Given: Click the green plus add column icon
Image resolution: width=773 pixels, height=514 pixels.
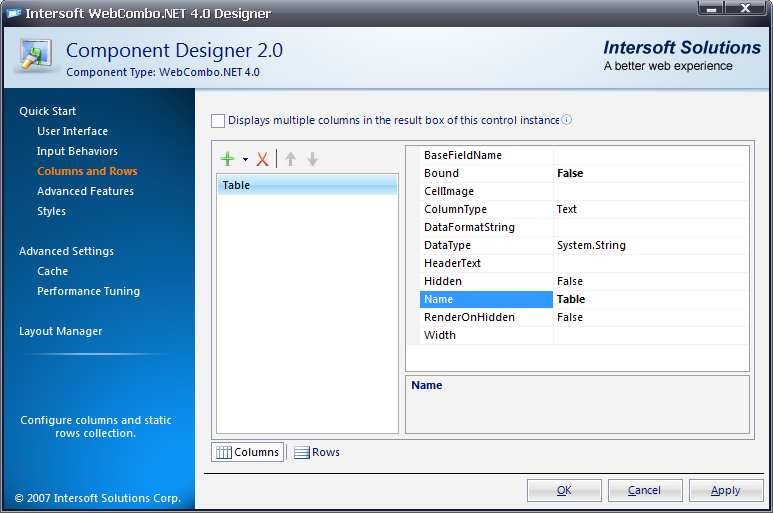Looking at the screenshot, I should tap(227, 159).
